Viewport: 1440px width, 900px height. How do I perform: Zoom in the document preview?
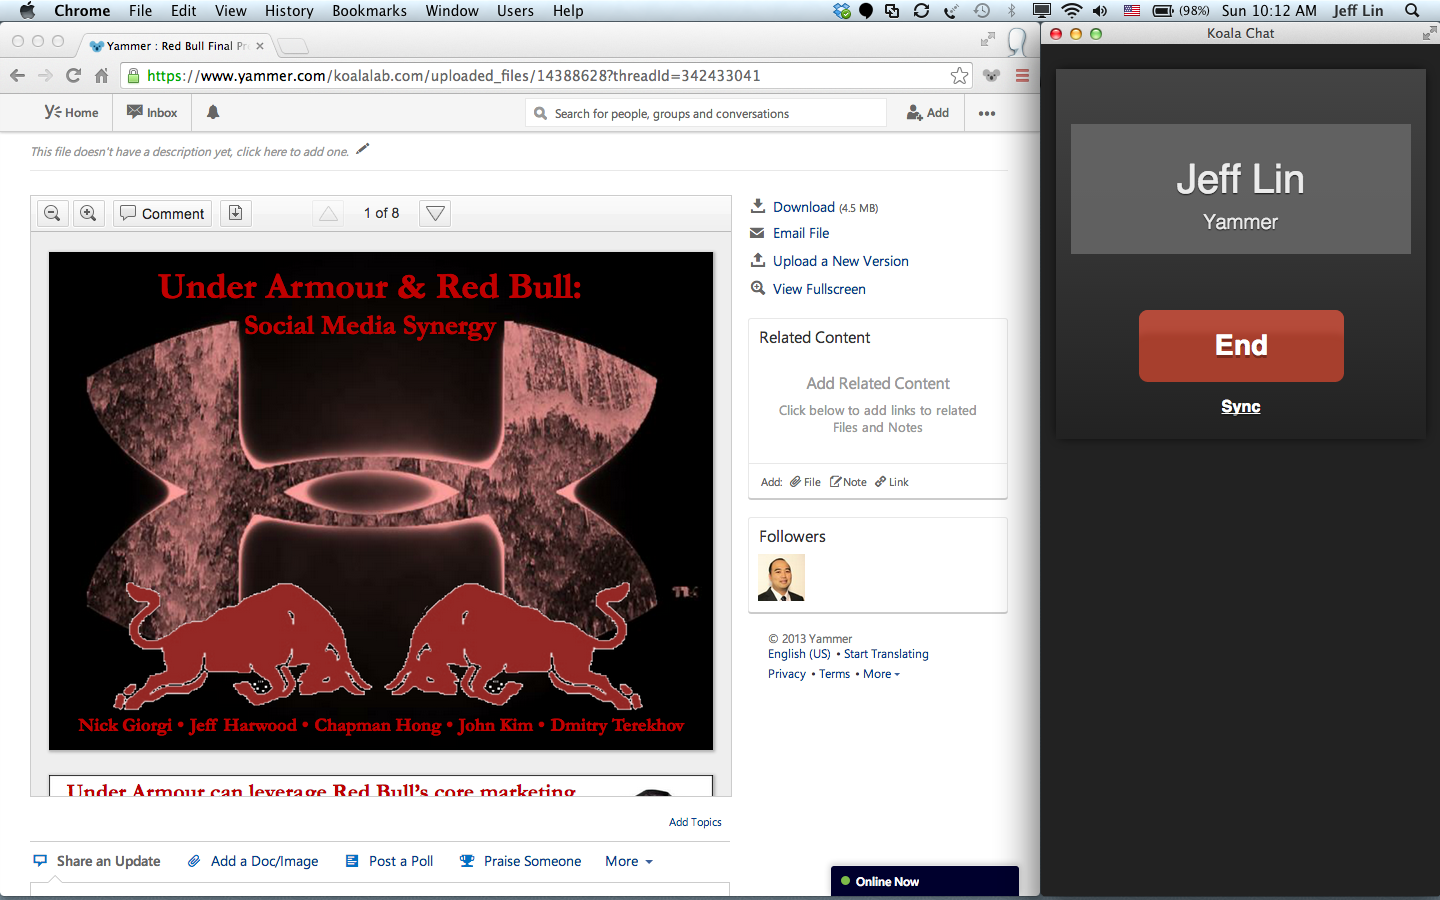pyautogui.click(x=88, y=213)
